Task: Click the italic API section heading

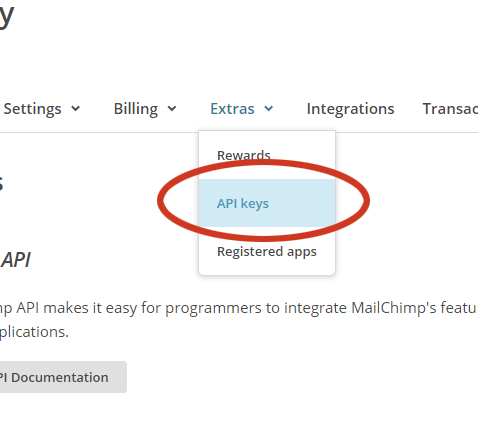Action: pos(15,260)
